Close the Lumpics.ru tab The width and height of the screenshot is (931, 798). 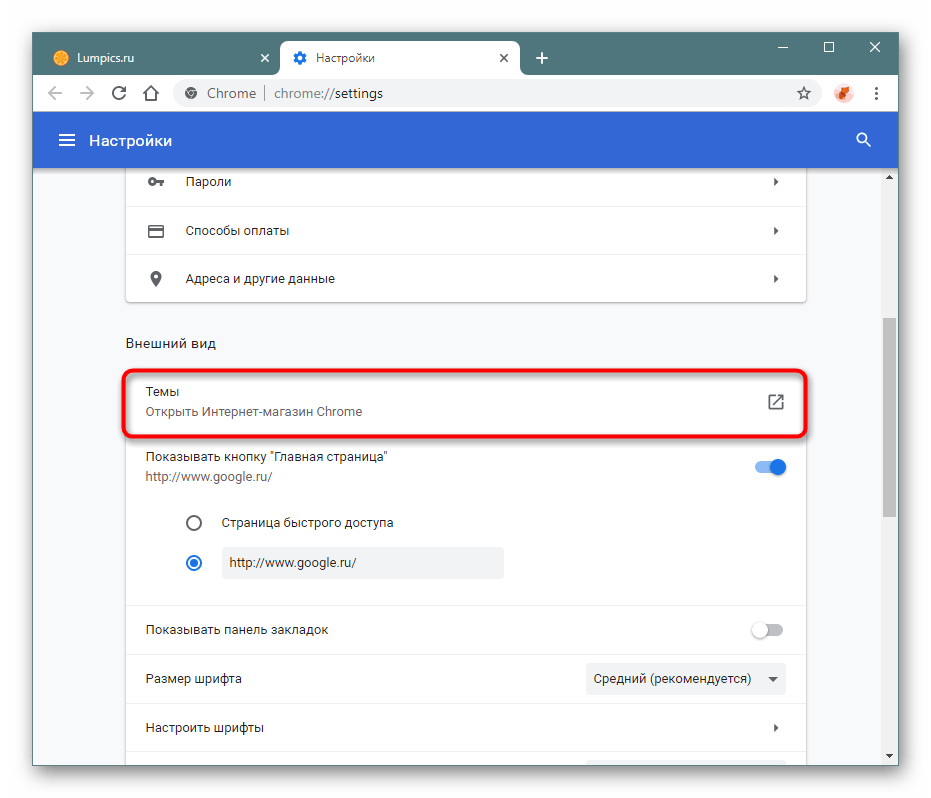(265, 58)
